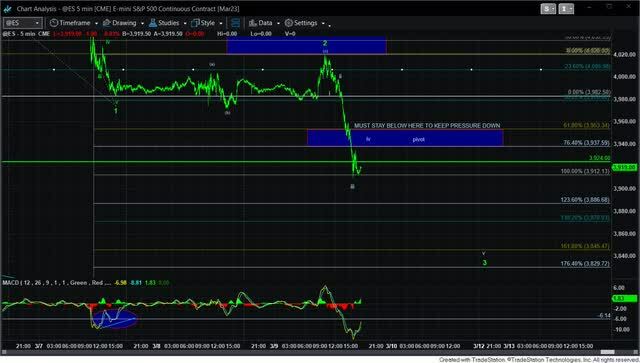Expand the Studies dropdown arrow
The height and width of the screenshot is (363, 640).
pyautogui.click(x=185, y=23)
